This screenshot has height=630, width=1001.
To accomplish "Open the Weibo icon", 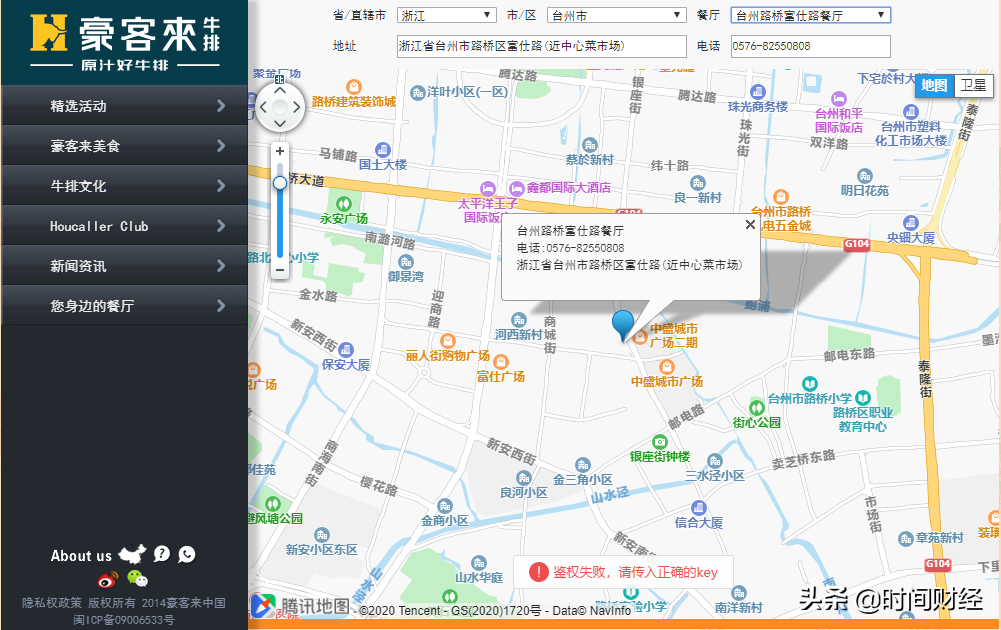I will [x=107, y=580].
